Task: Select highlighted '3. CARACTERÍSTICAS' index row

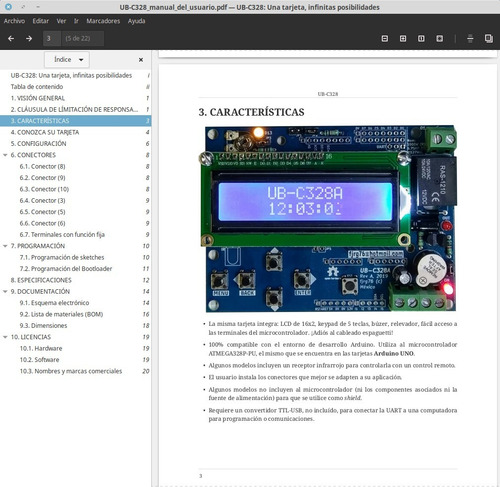Action: tap(75, 121)
